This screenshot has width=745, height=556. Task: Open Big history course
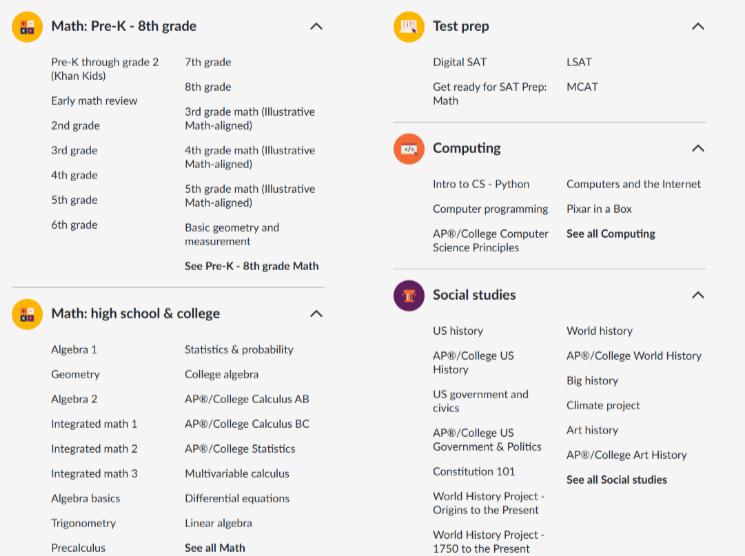592,381
